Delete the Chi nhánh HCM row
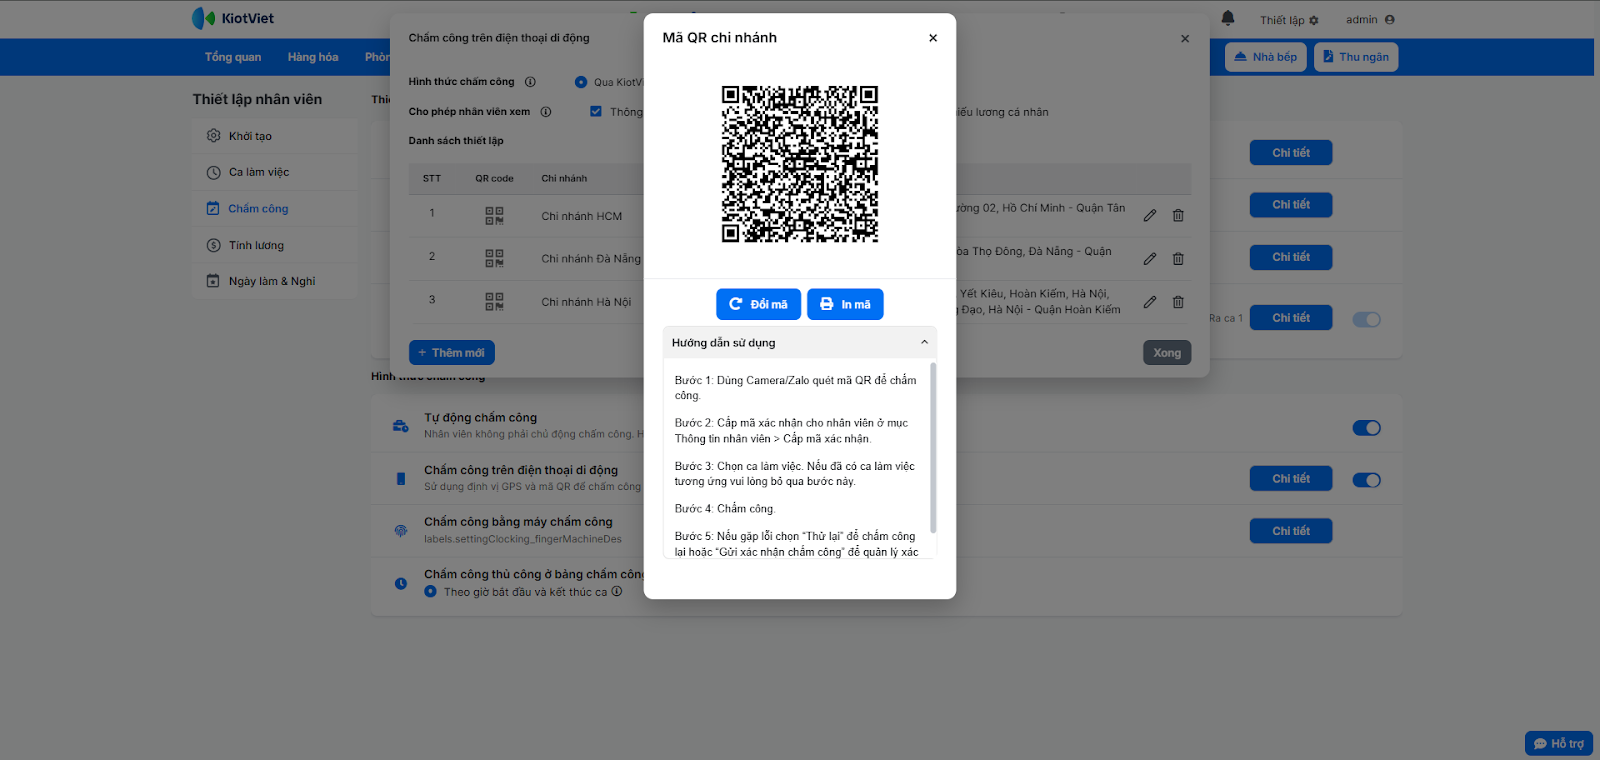Screen dimensions: 1600x760 (1178, 216)
